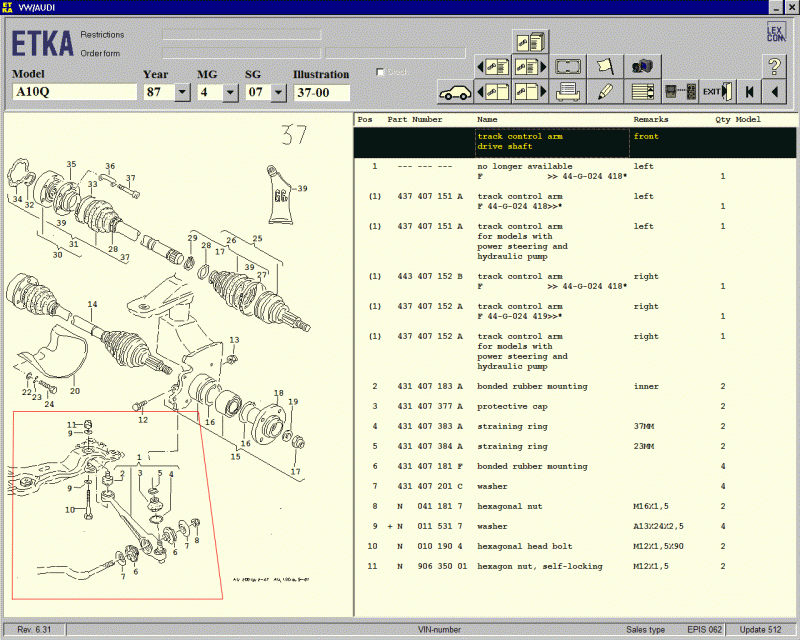The image size is (800, 640).
Task: Click the printer icon in toolbar
Action: 569,92
